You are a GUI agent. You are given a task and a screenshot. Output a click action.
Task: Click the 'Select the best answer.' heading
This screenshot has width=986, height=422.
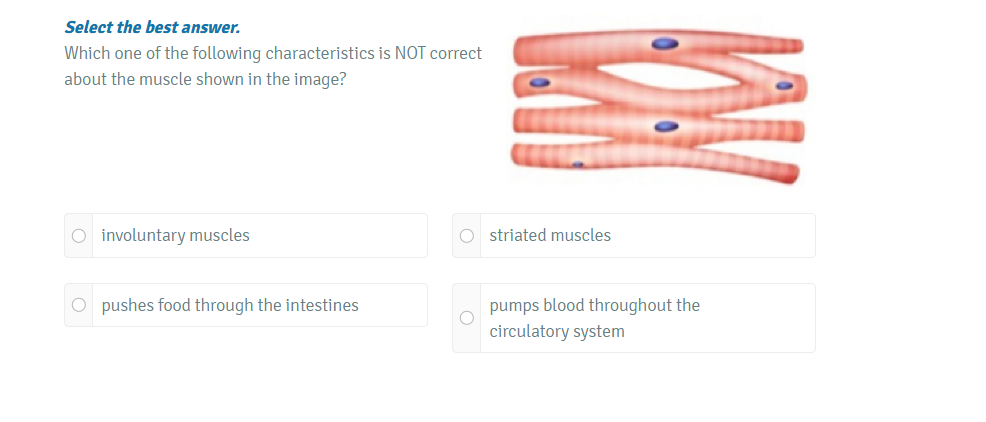152,27
